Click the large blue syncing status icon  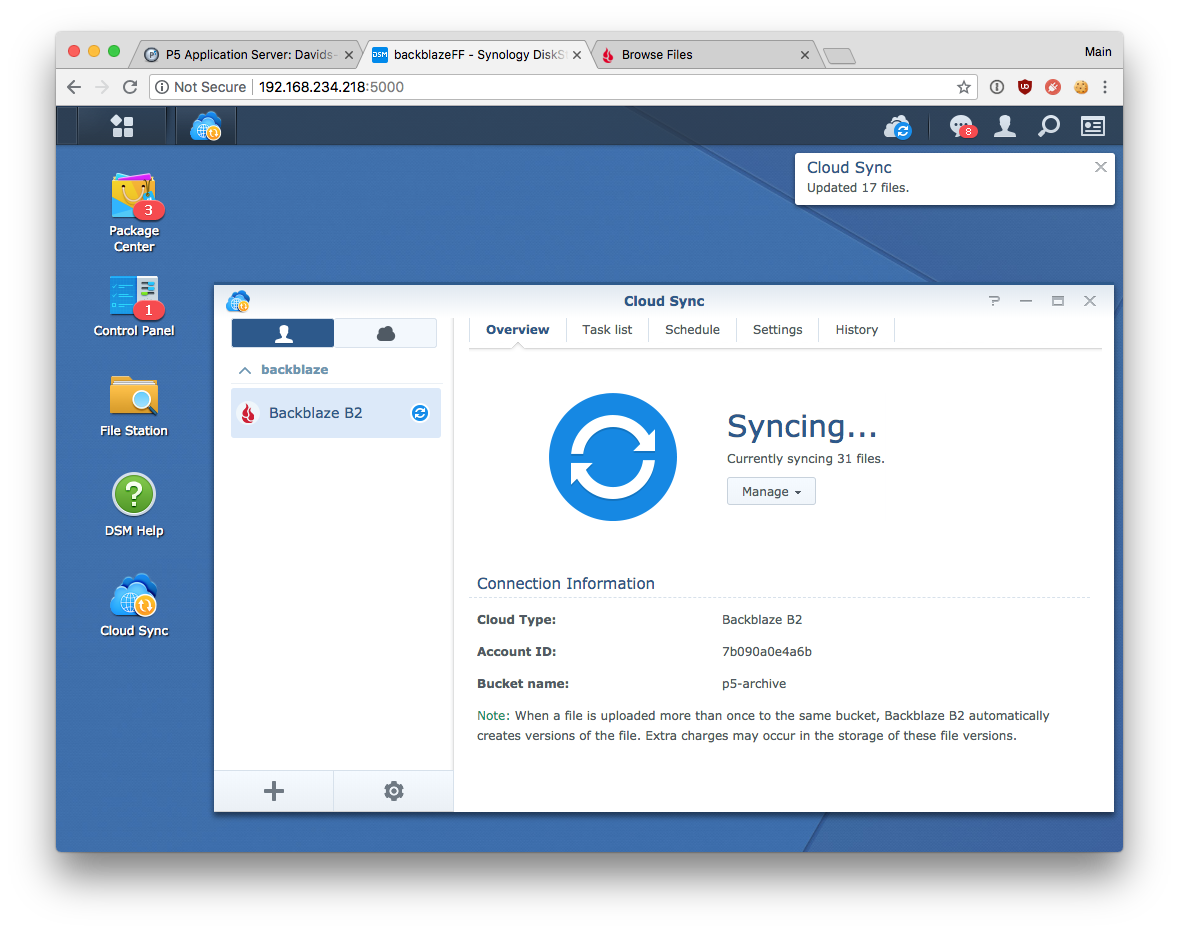pos(613,457)
